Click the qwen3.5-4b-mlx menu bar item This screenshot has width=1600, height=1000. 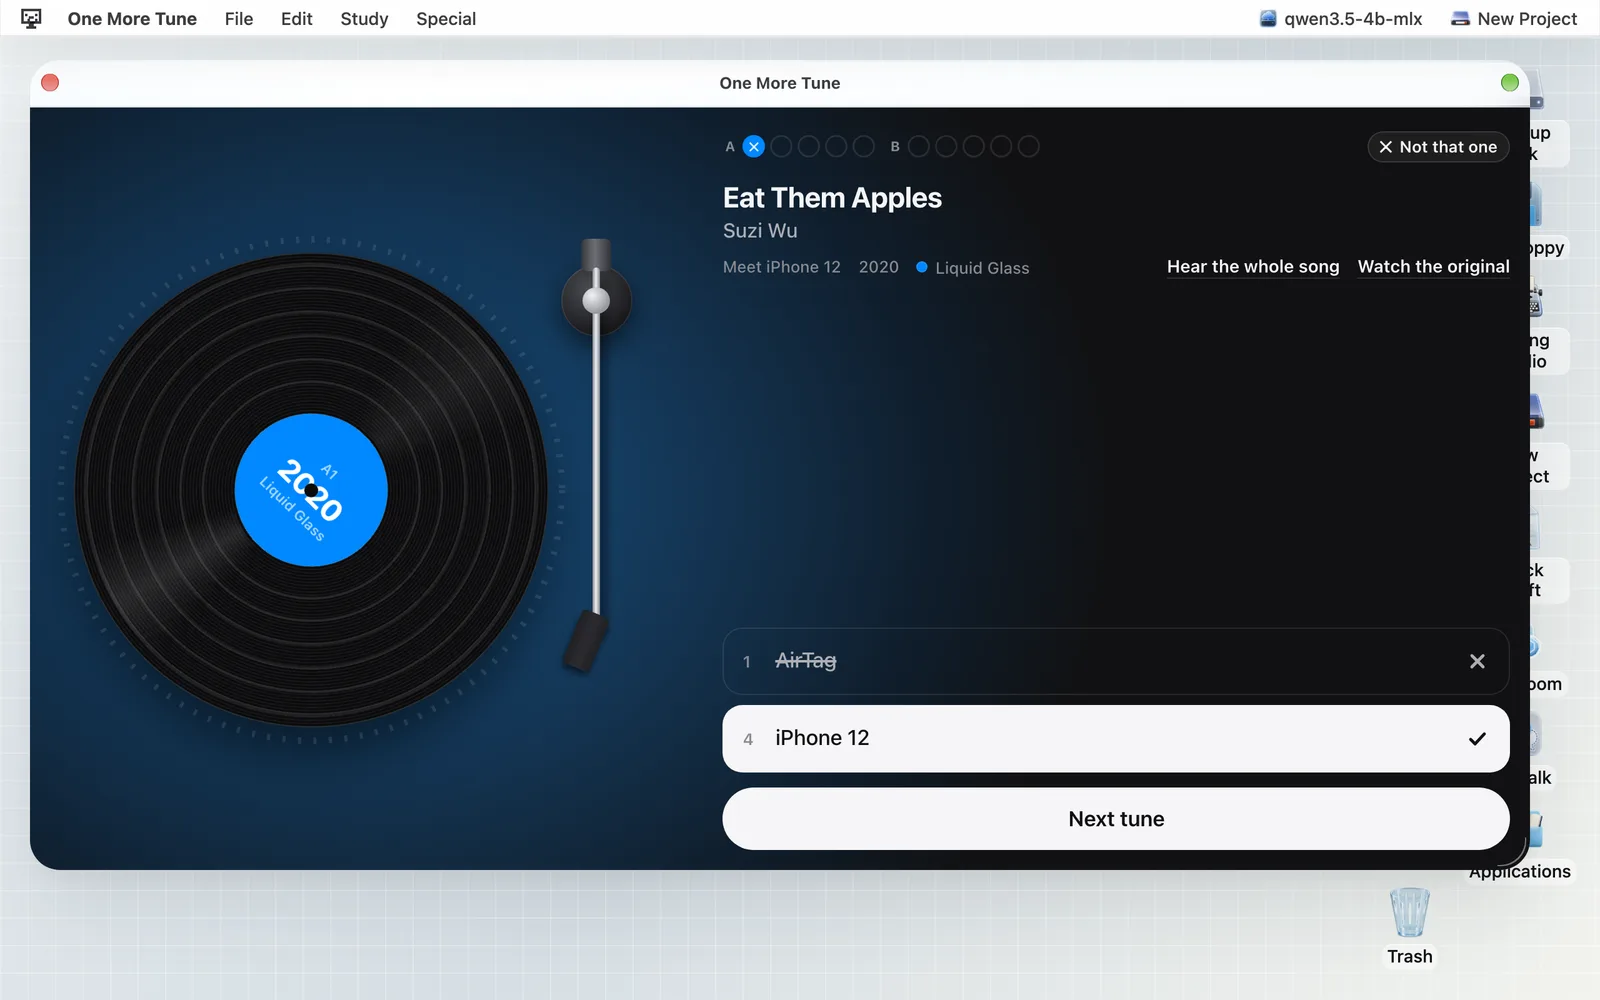1340,18
